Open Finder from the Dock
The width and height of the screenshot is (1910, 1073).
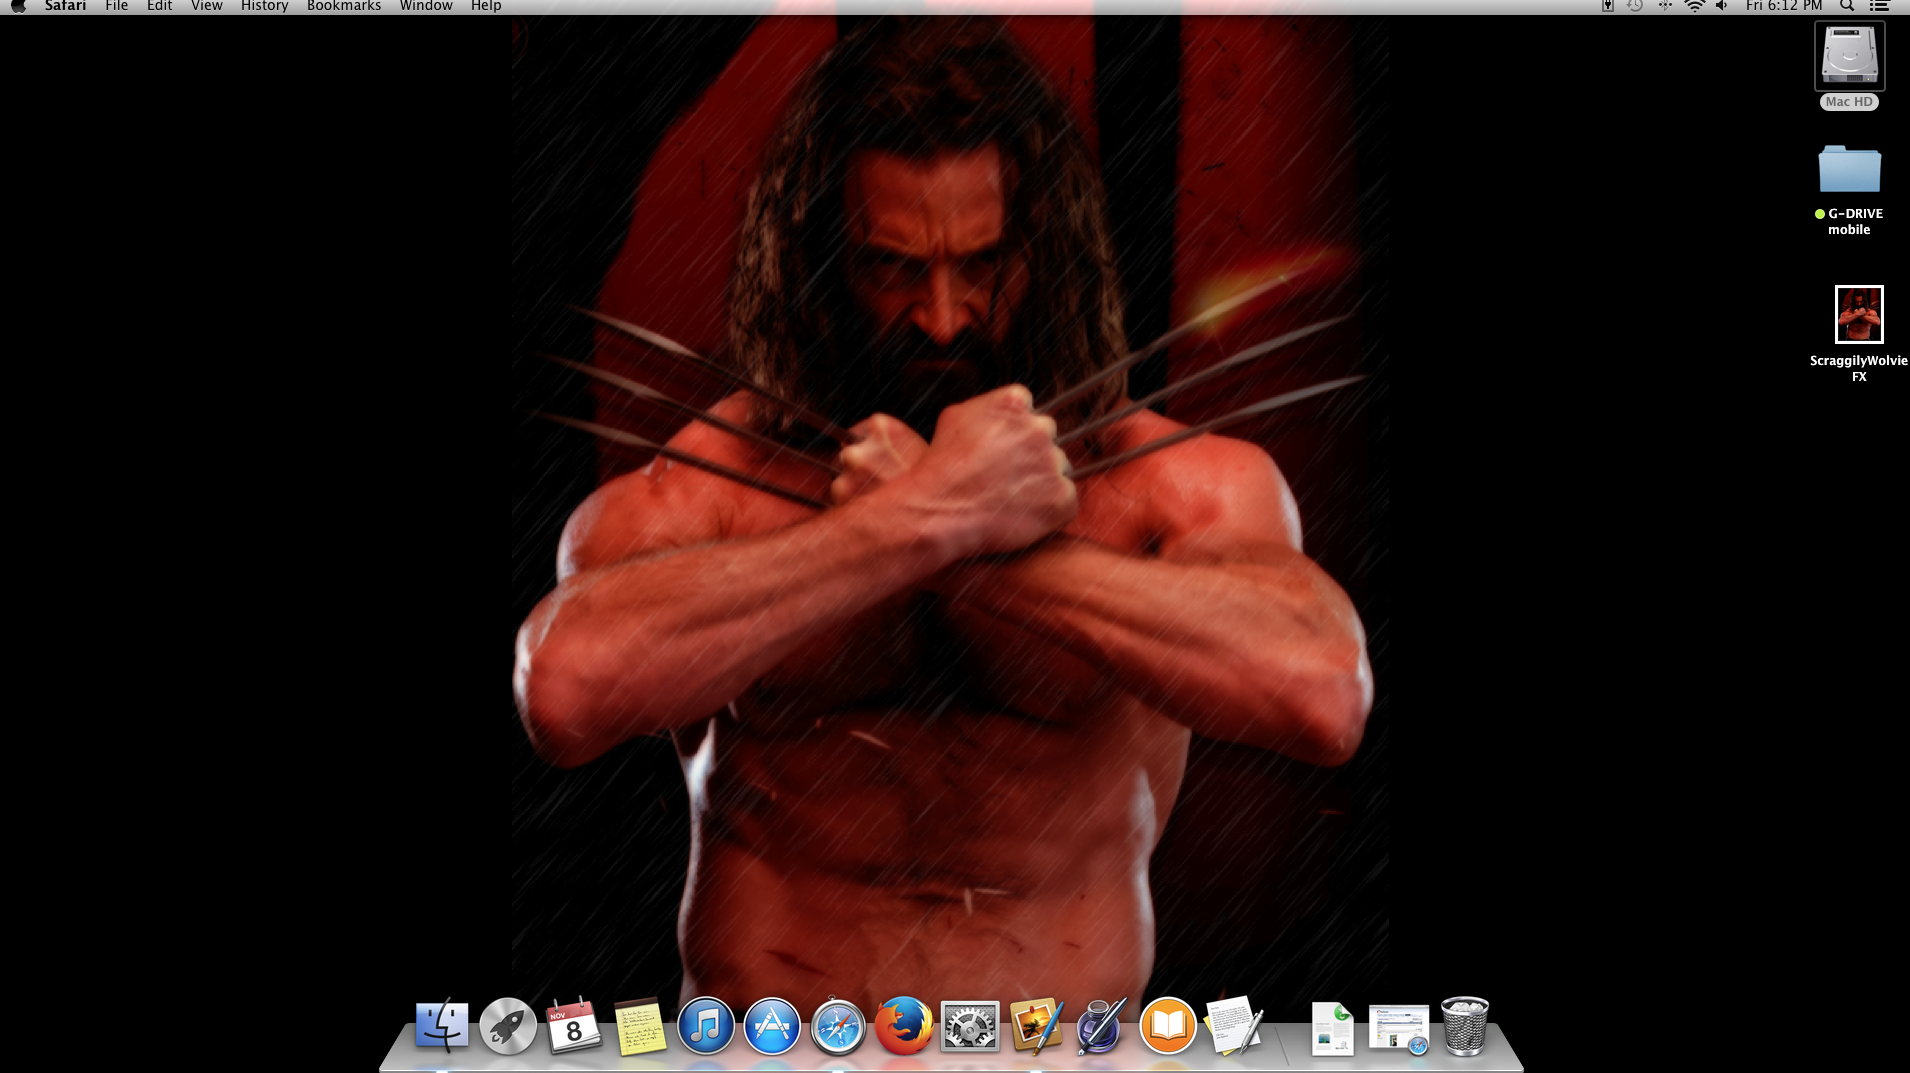coord(441,1025)
